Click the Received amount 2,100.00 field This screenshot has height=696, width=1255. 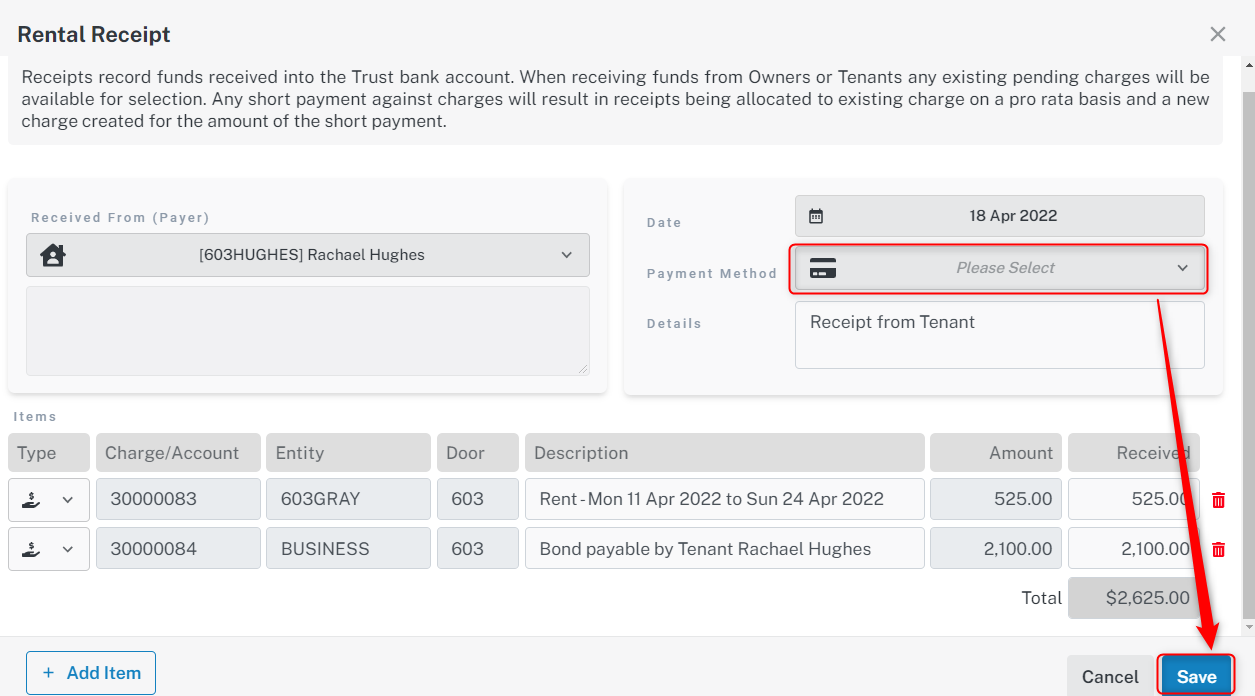1134,549
